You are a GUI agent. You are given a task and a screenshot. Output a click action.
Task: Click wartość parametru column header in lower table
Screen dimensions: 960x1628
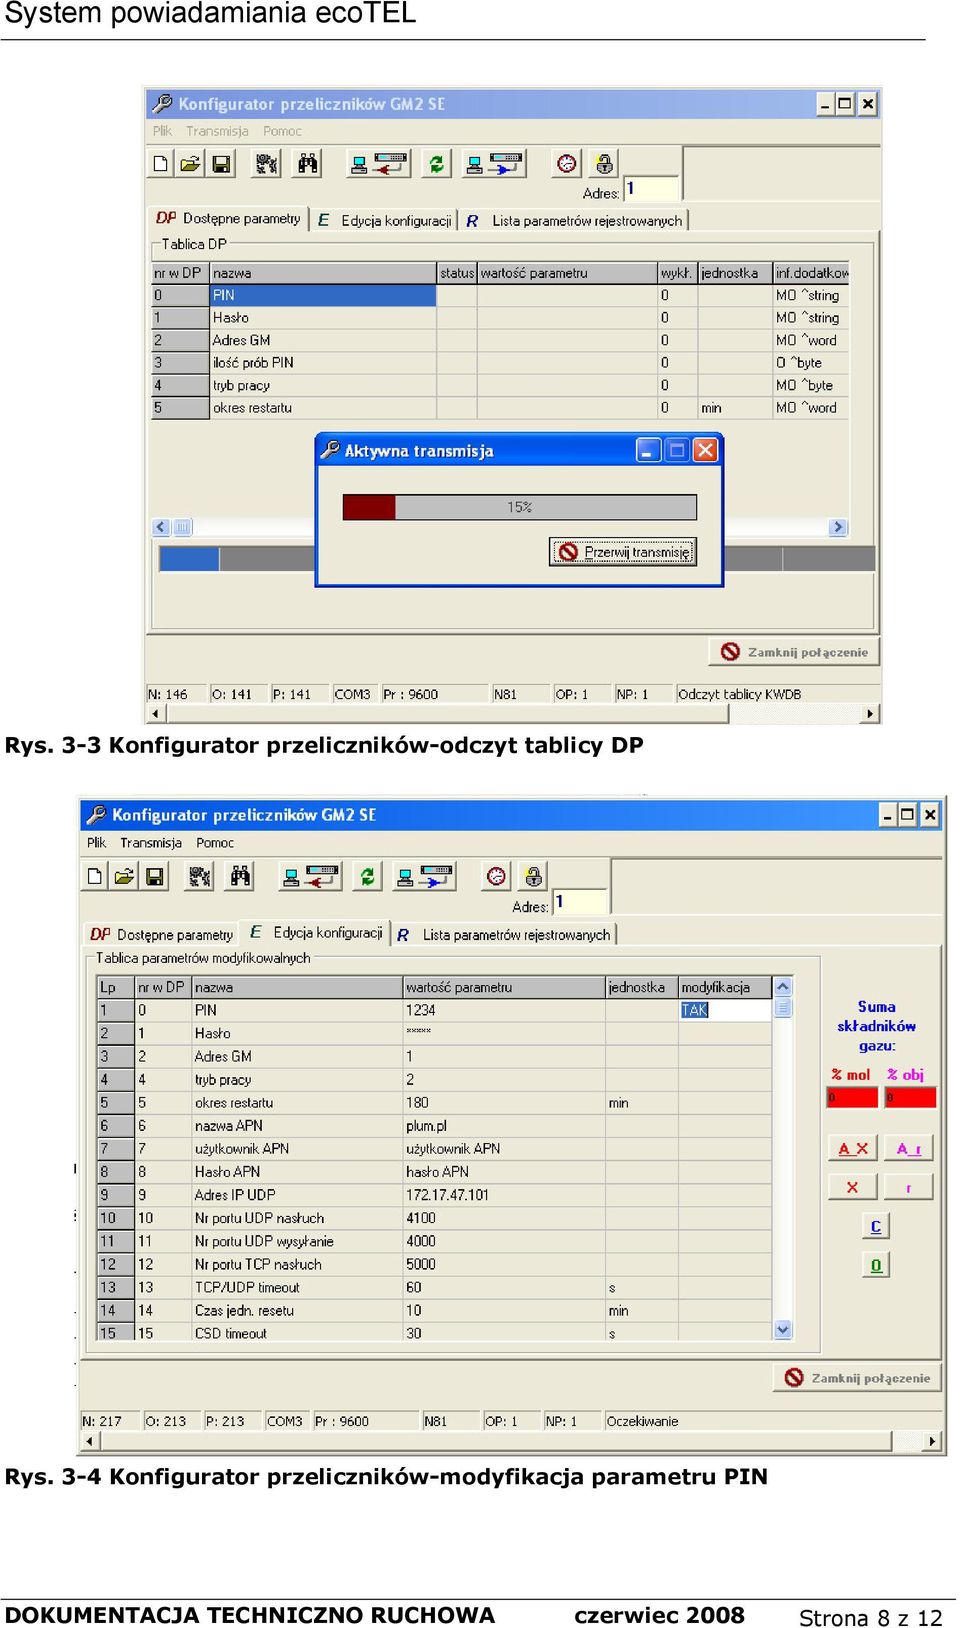(504, 987)
